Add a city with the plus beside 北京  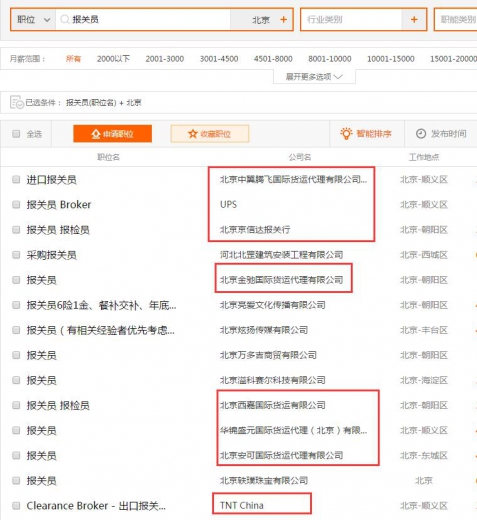[283, 20]
